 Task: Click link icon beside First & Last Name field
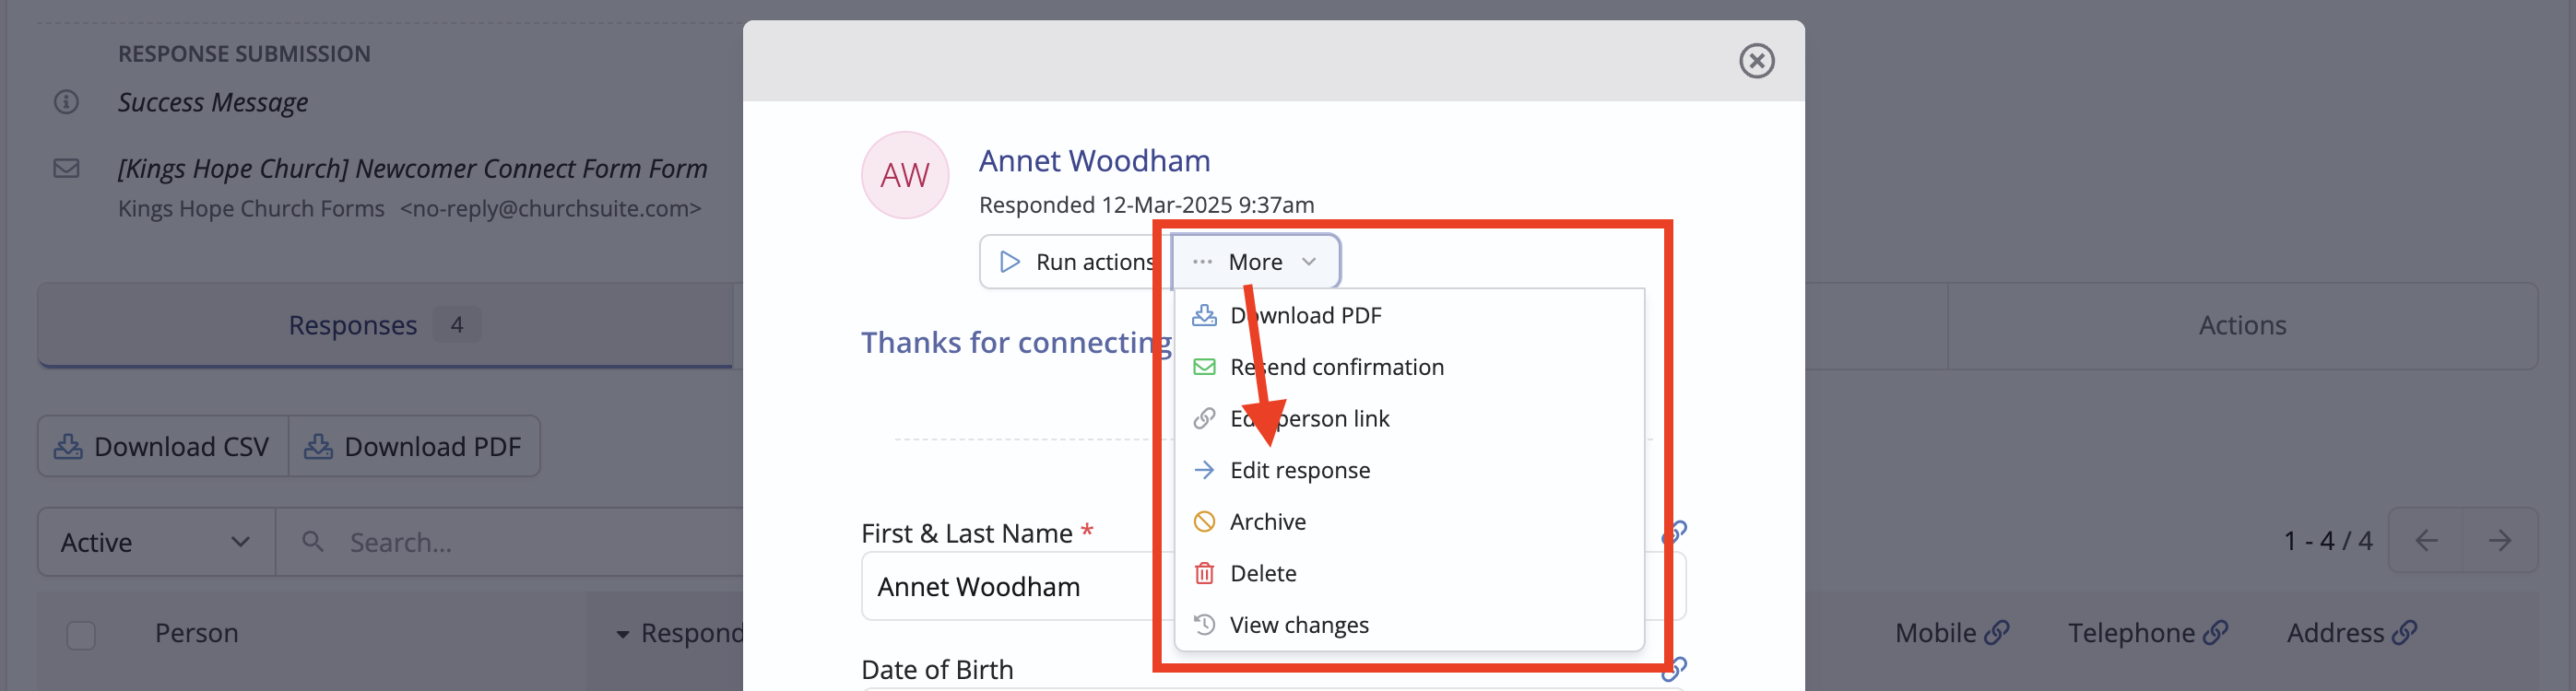pos(1675,533)
